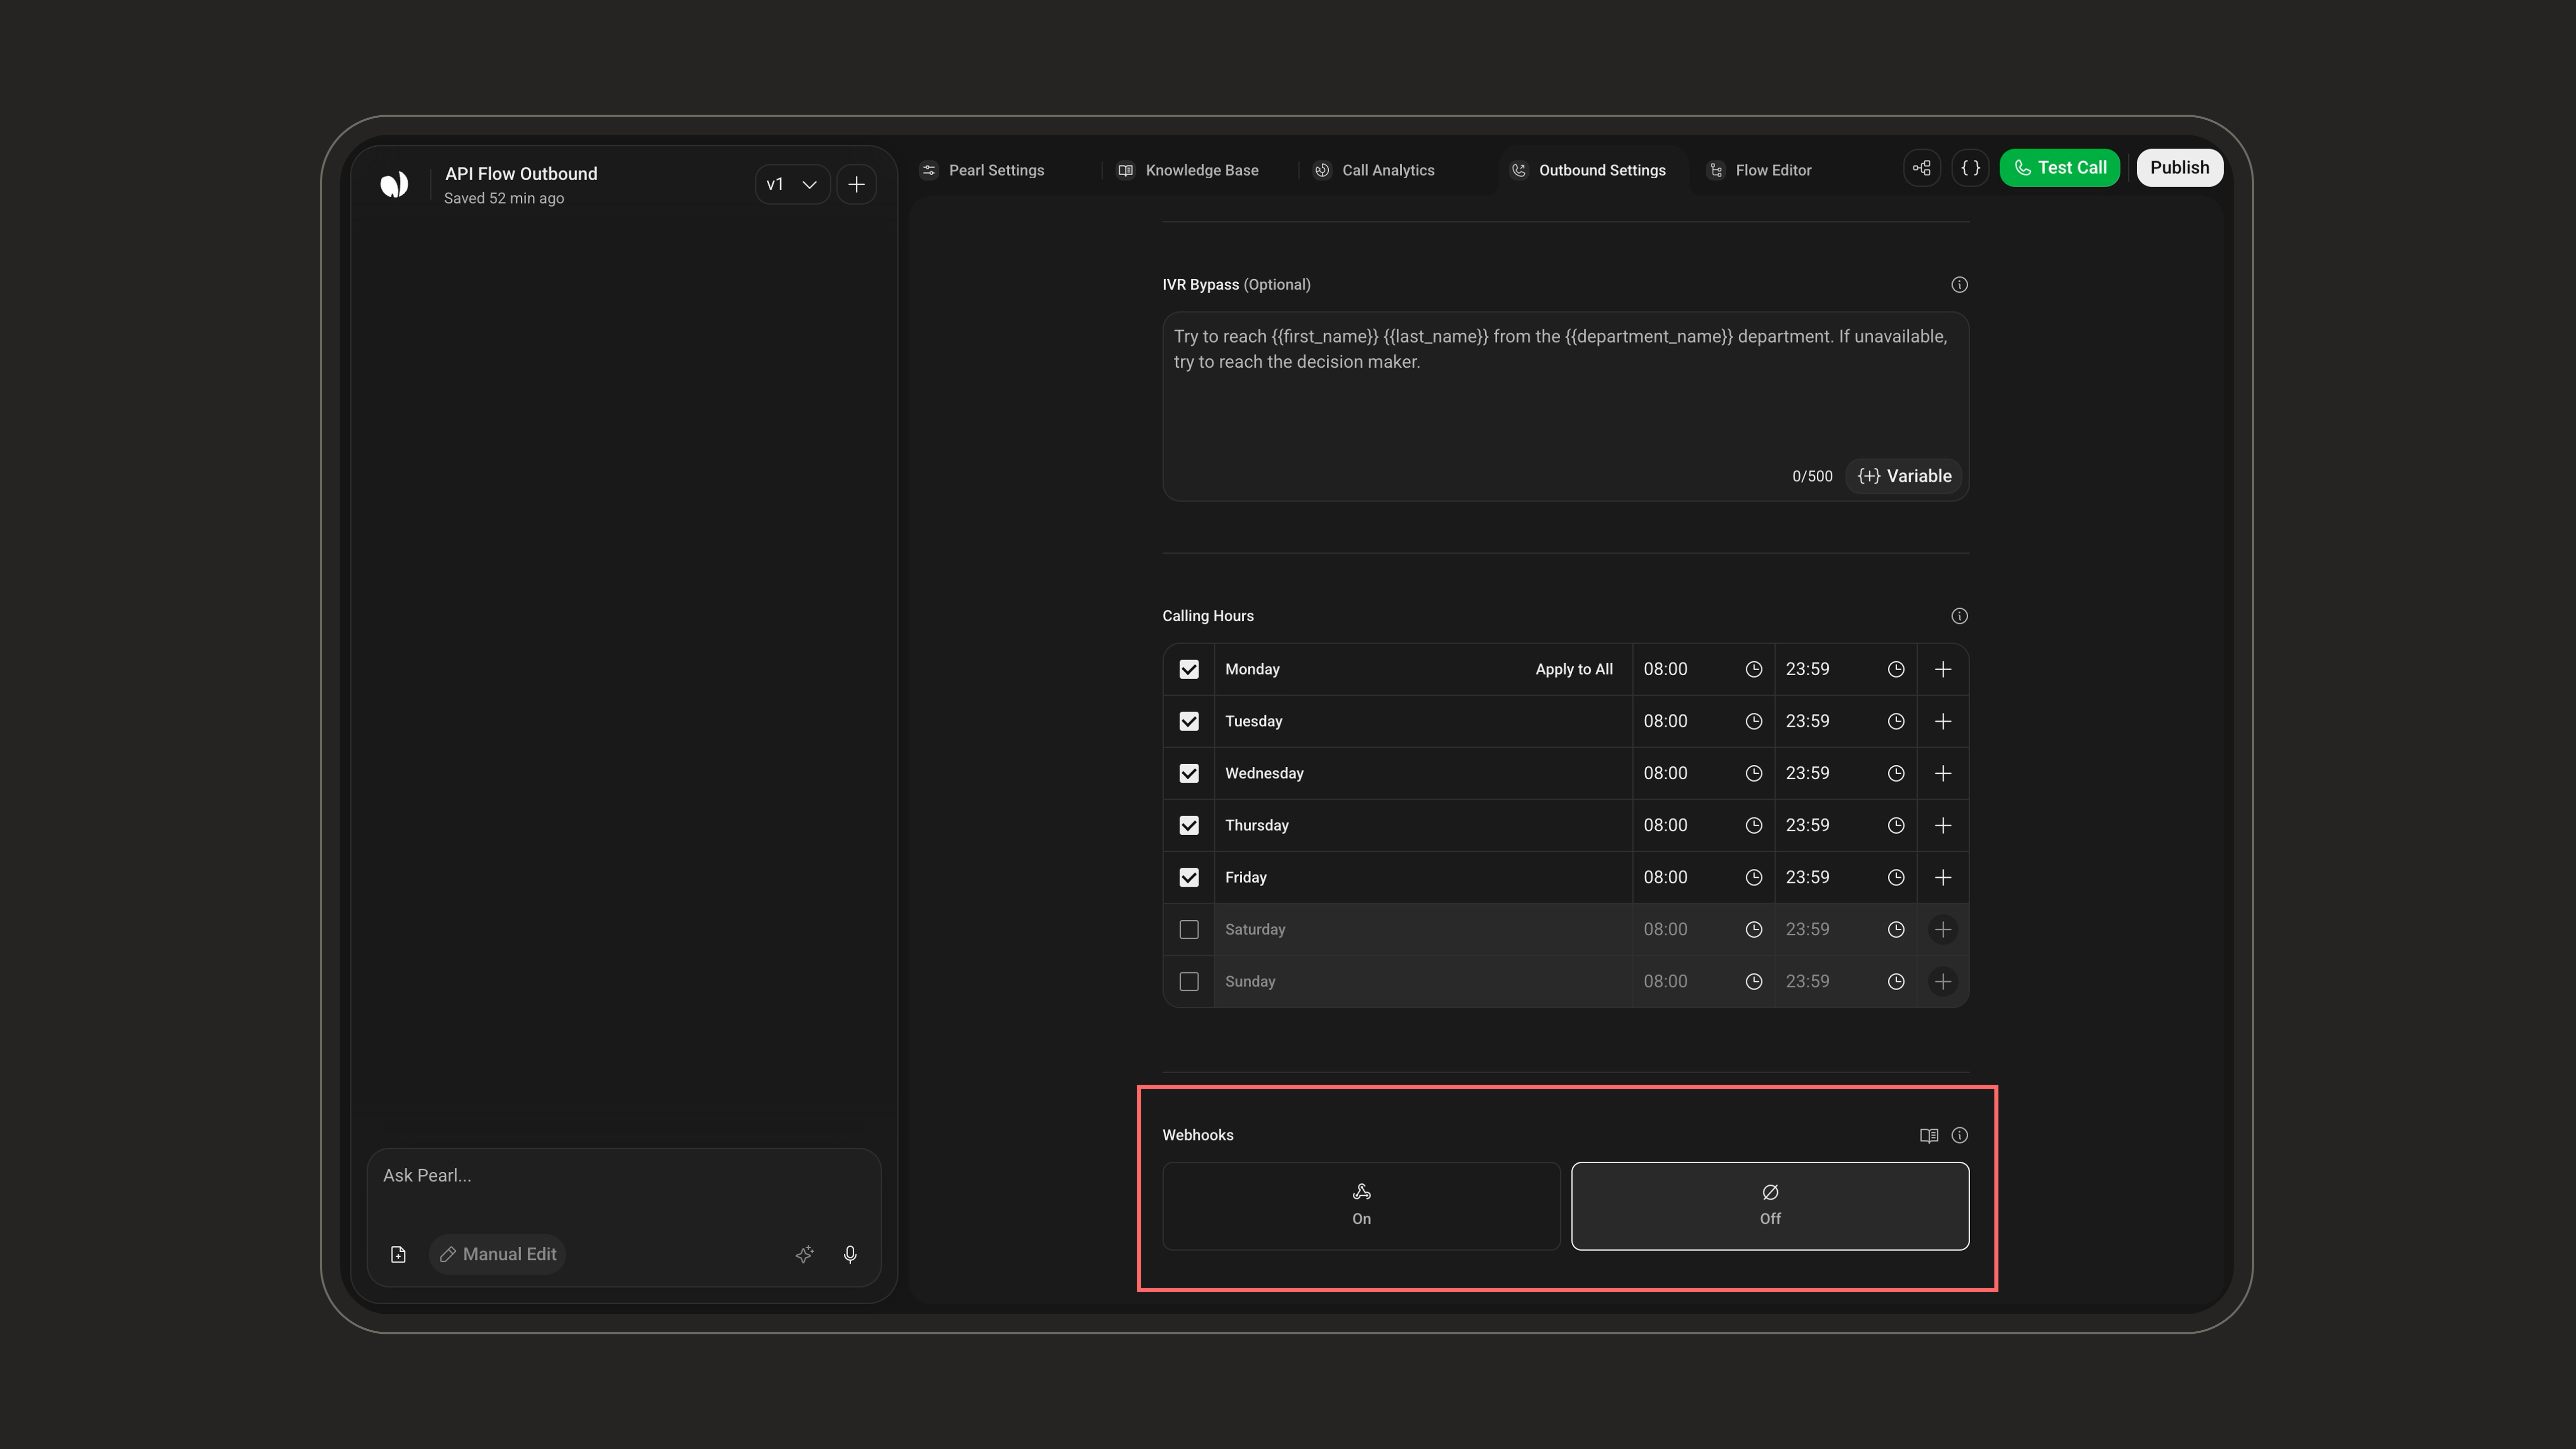Click the Webhooks info icon
Viewport: 2576px width, 1449px height.
1959,1135
